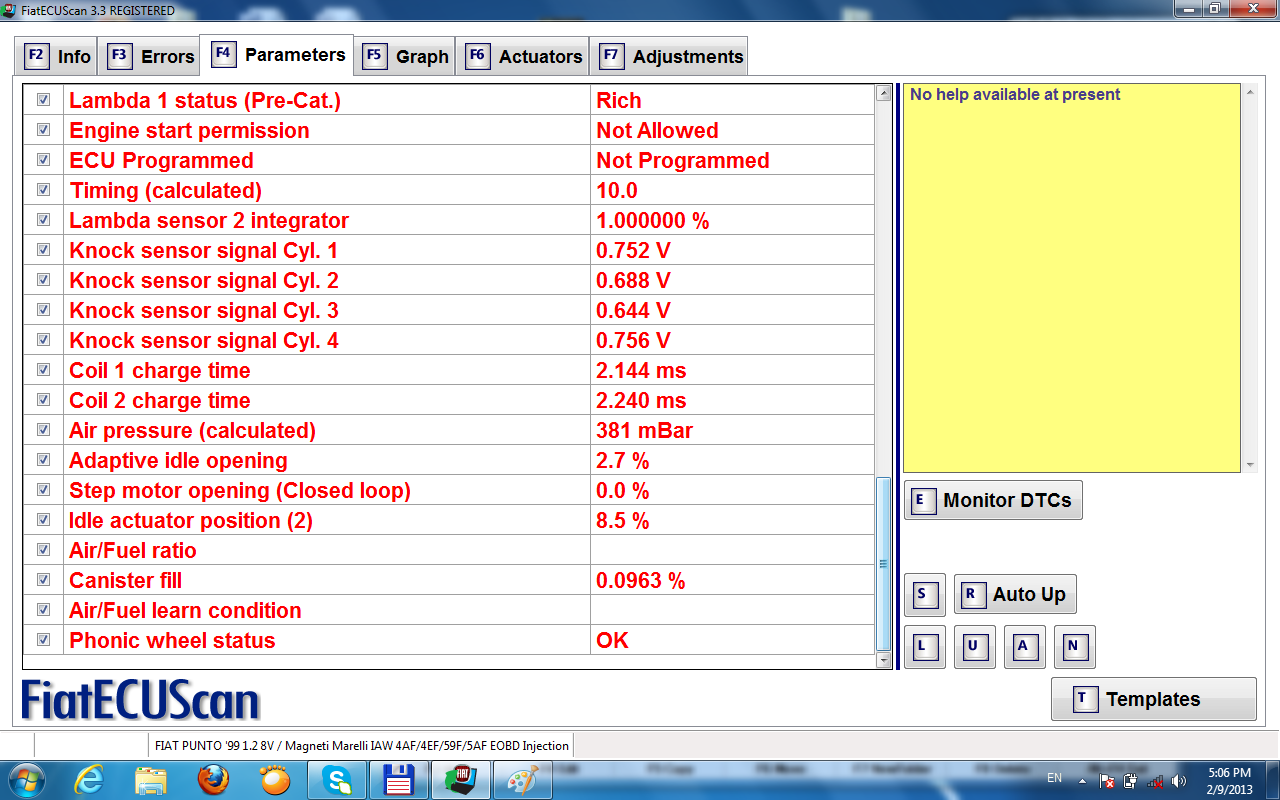Image resolution: width=1280 pixels, height=800 pixels.
Task: Open the Windows Start menu
Action: click(25, 779)
